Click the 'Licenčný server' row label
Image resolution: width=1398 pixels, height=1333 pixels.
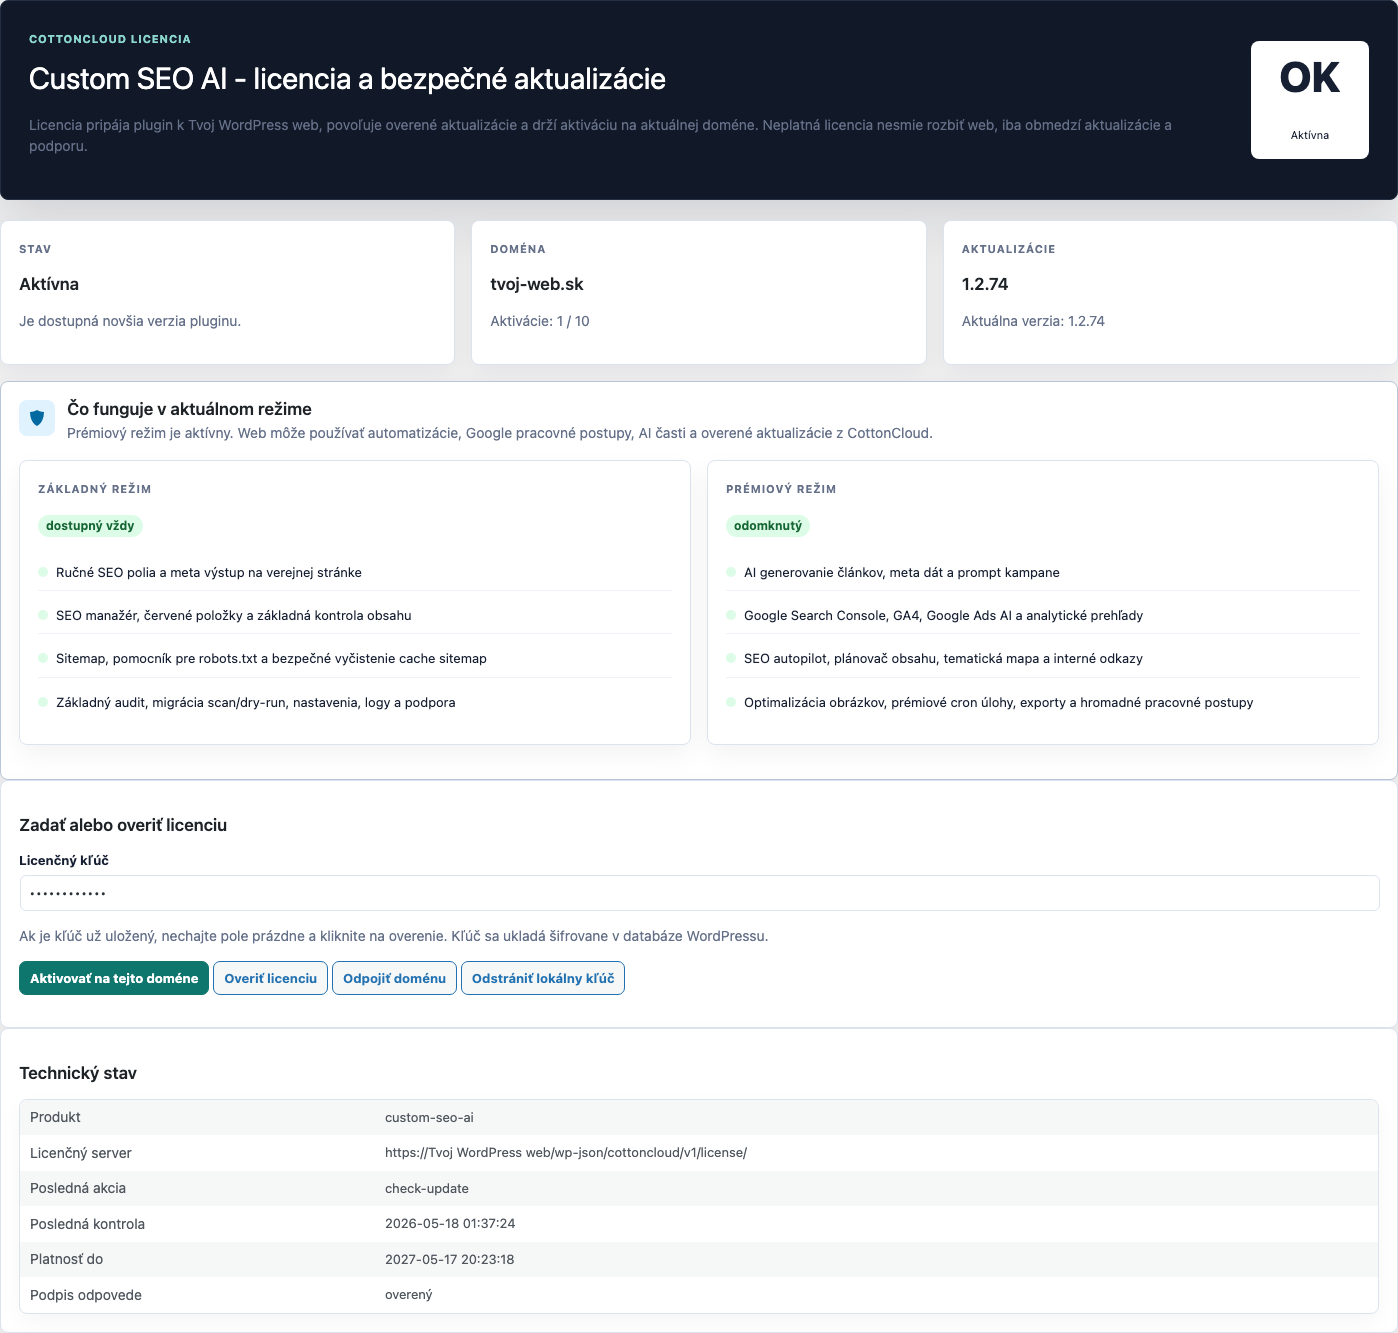click(x=81, y=1153)
